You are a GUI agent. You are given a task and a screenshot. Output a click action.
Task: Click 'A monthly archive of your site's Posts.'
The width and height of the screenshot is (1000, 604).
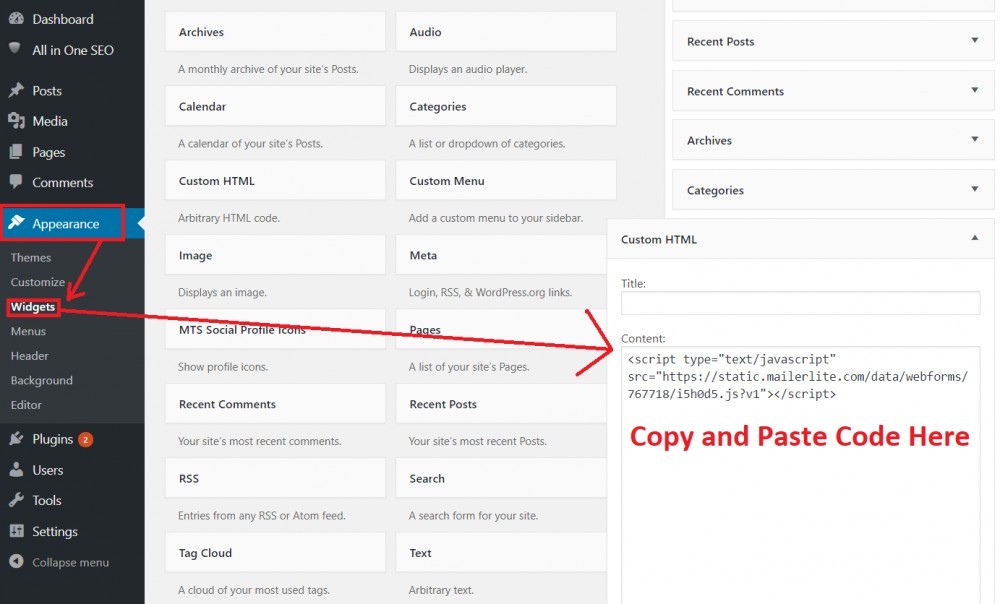(x=268, y=69)
